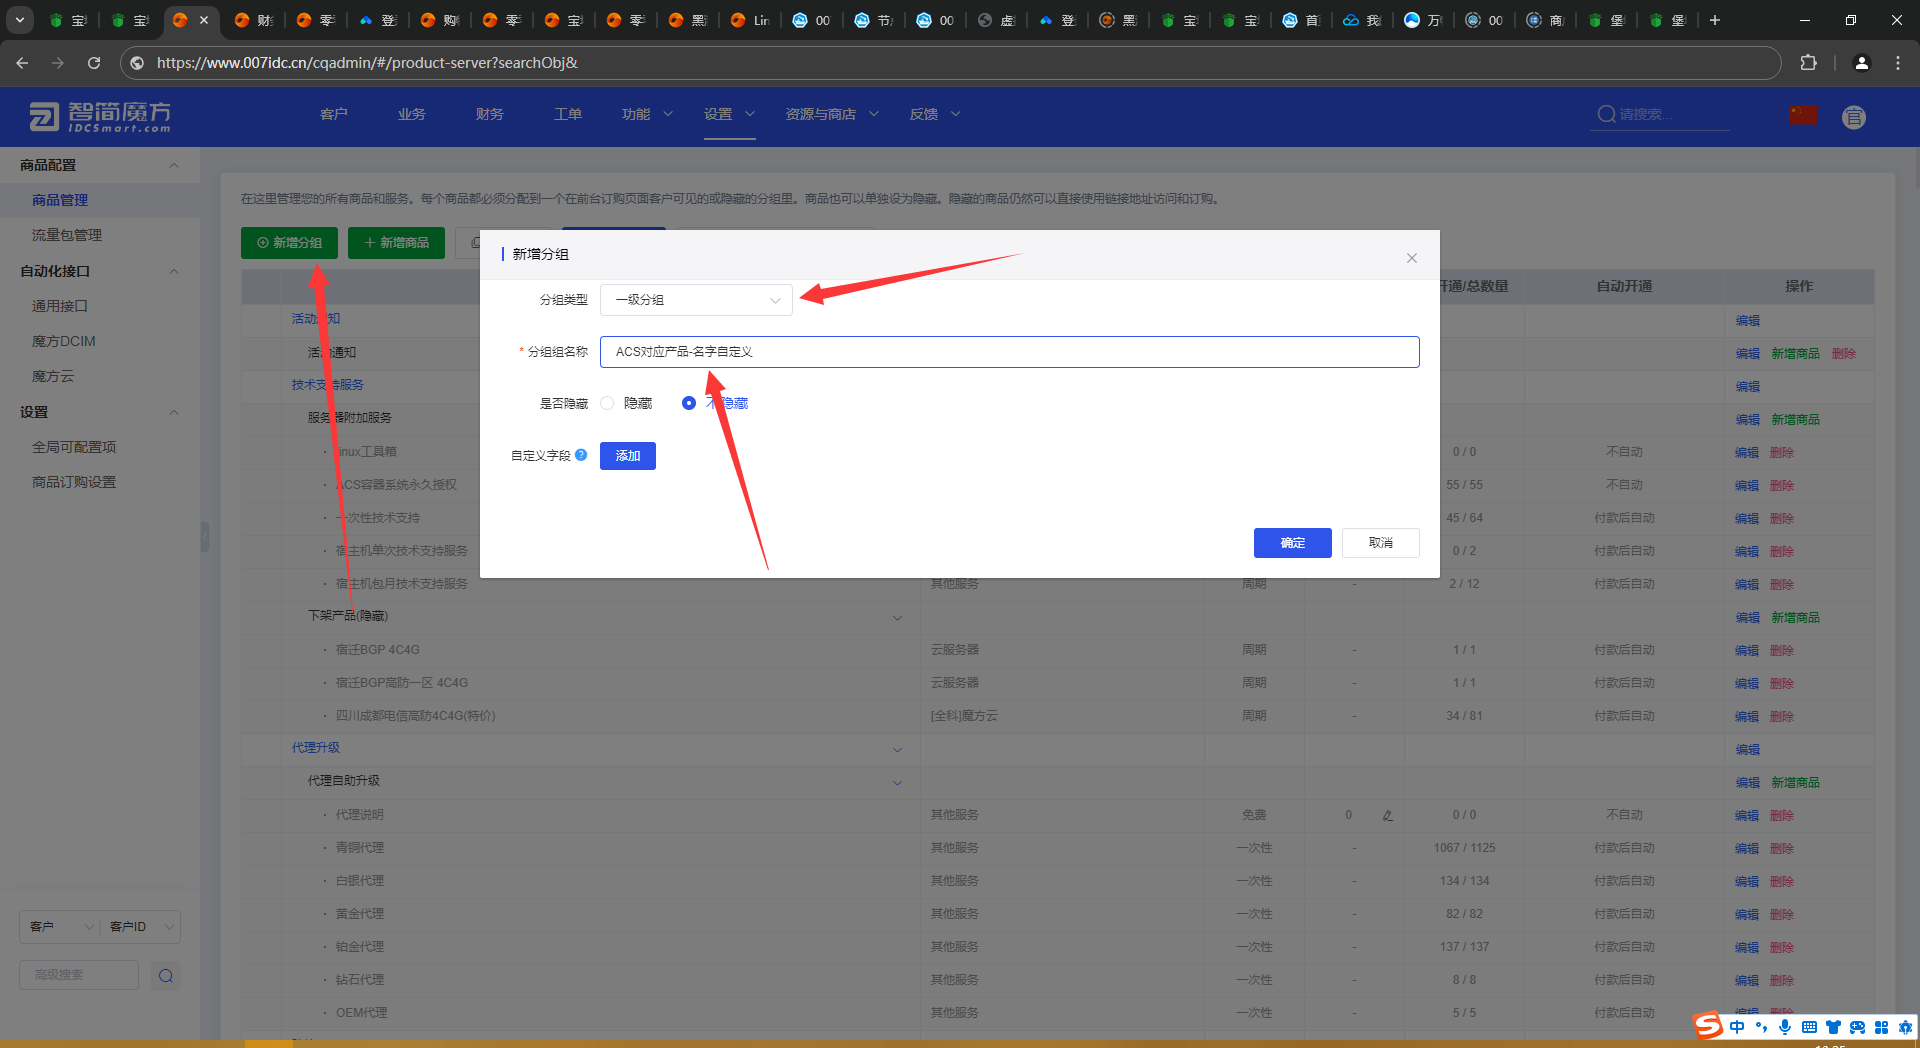This screenshot has height=1048, width=1920.
Task: Collapse the 商品配置 sidebar section
Action: pos(174,165)
